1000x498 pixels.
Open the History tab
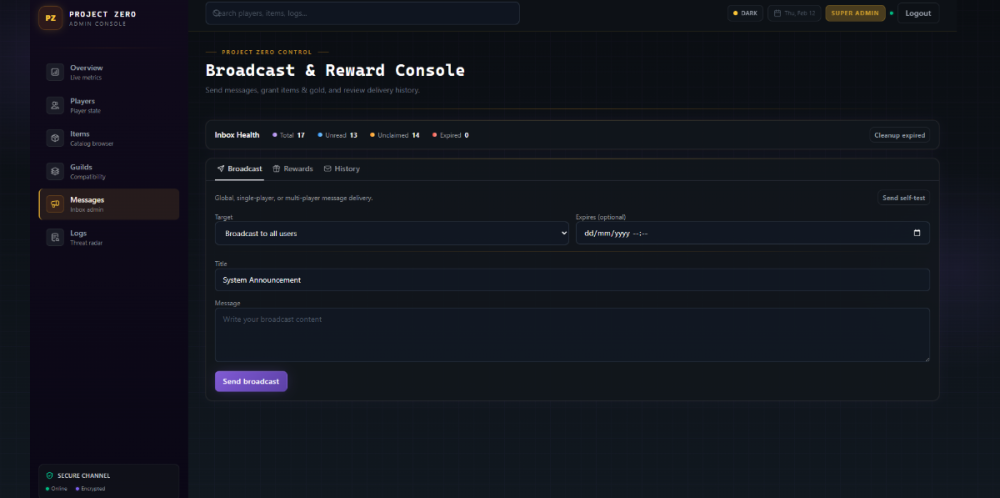(341, 169)
